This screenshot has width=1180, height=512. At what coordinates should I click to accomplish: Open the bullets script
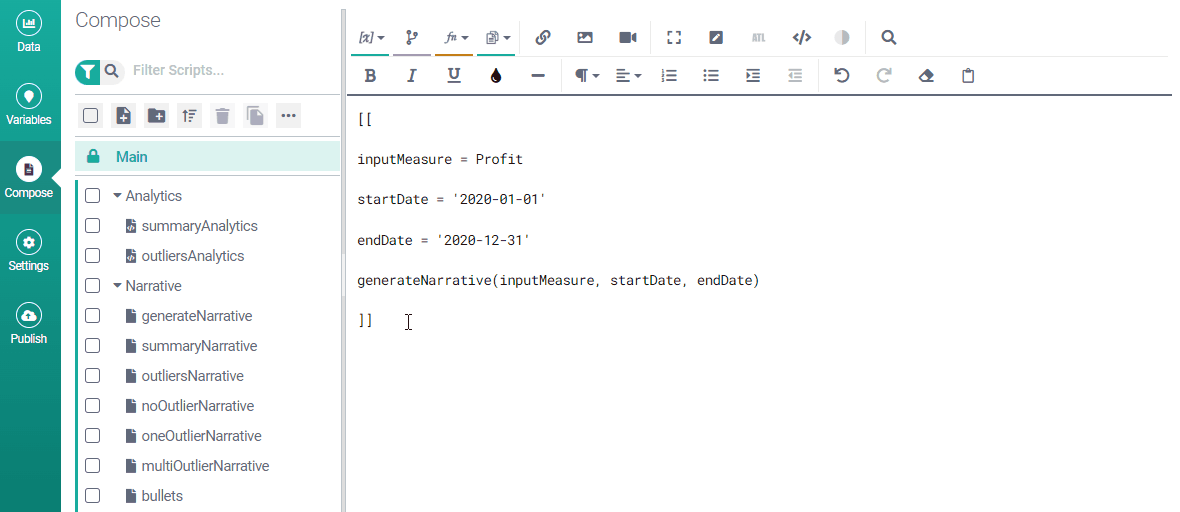click(x=162, y=496)
